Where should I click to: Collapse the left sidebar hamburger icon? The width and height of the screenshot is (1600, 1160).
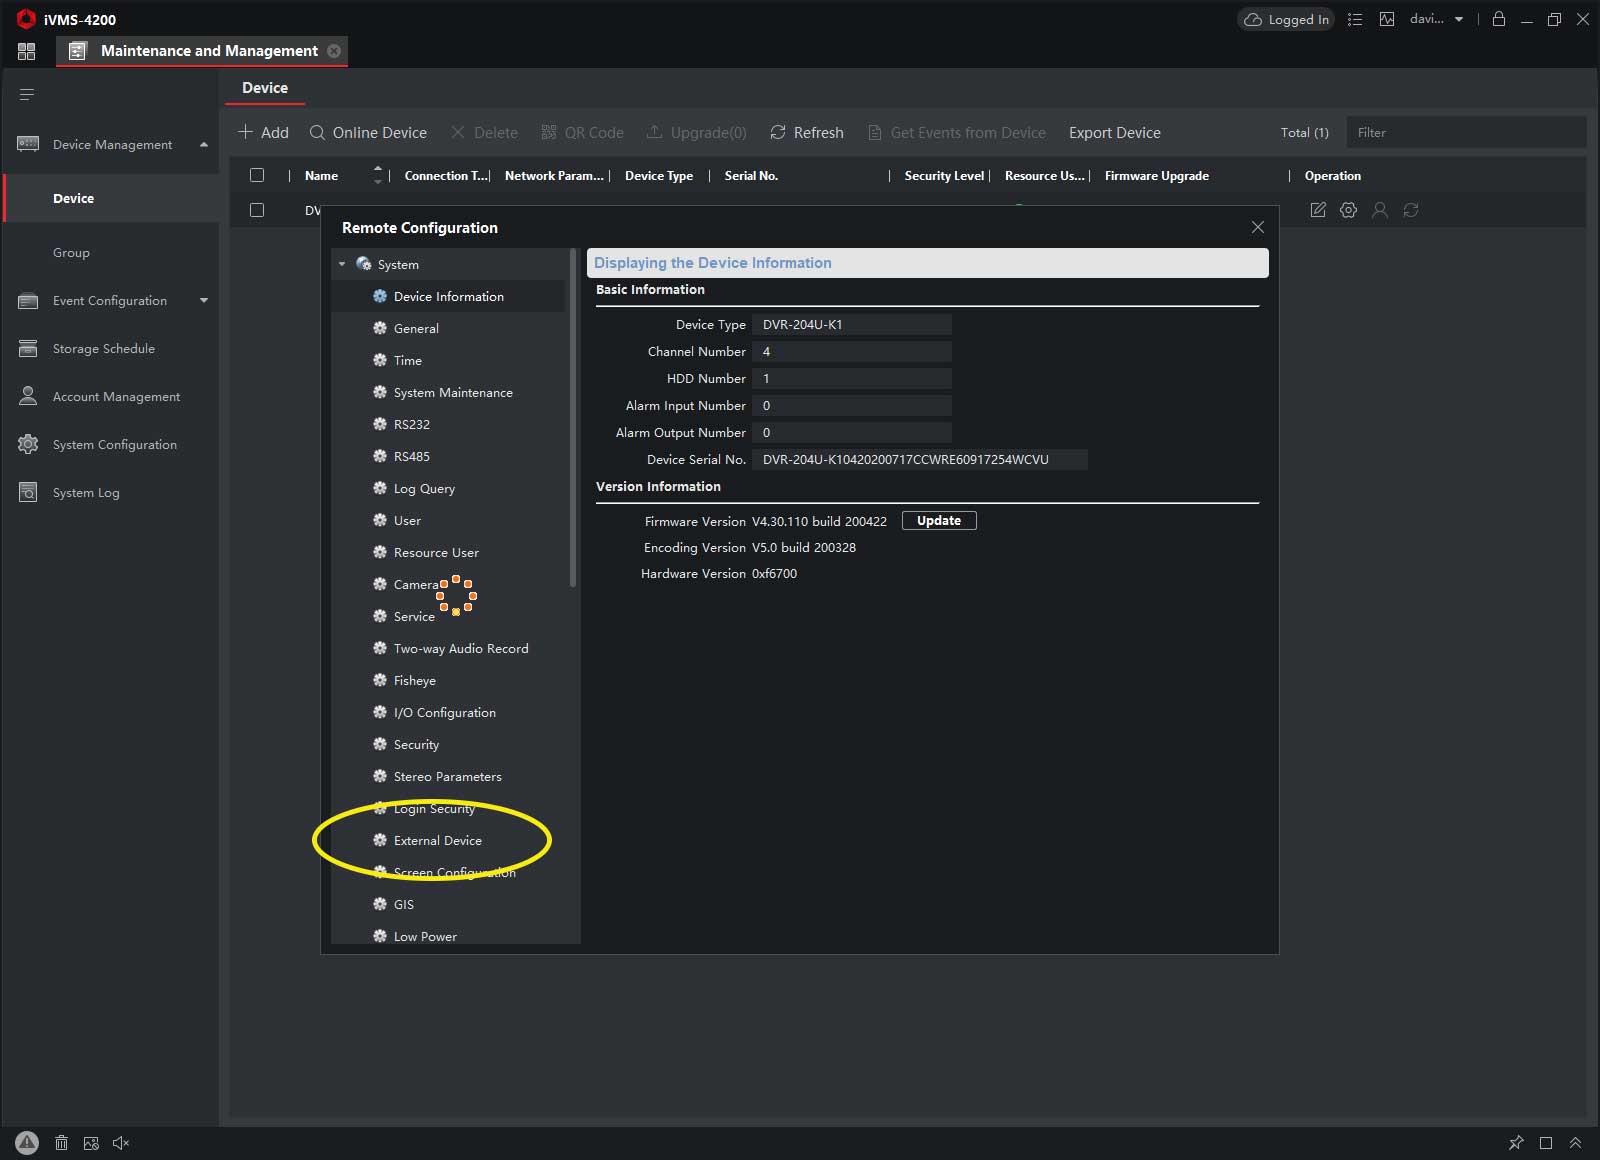[x=27, y=94]
